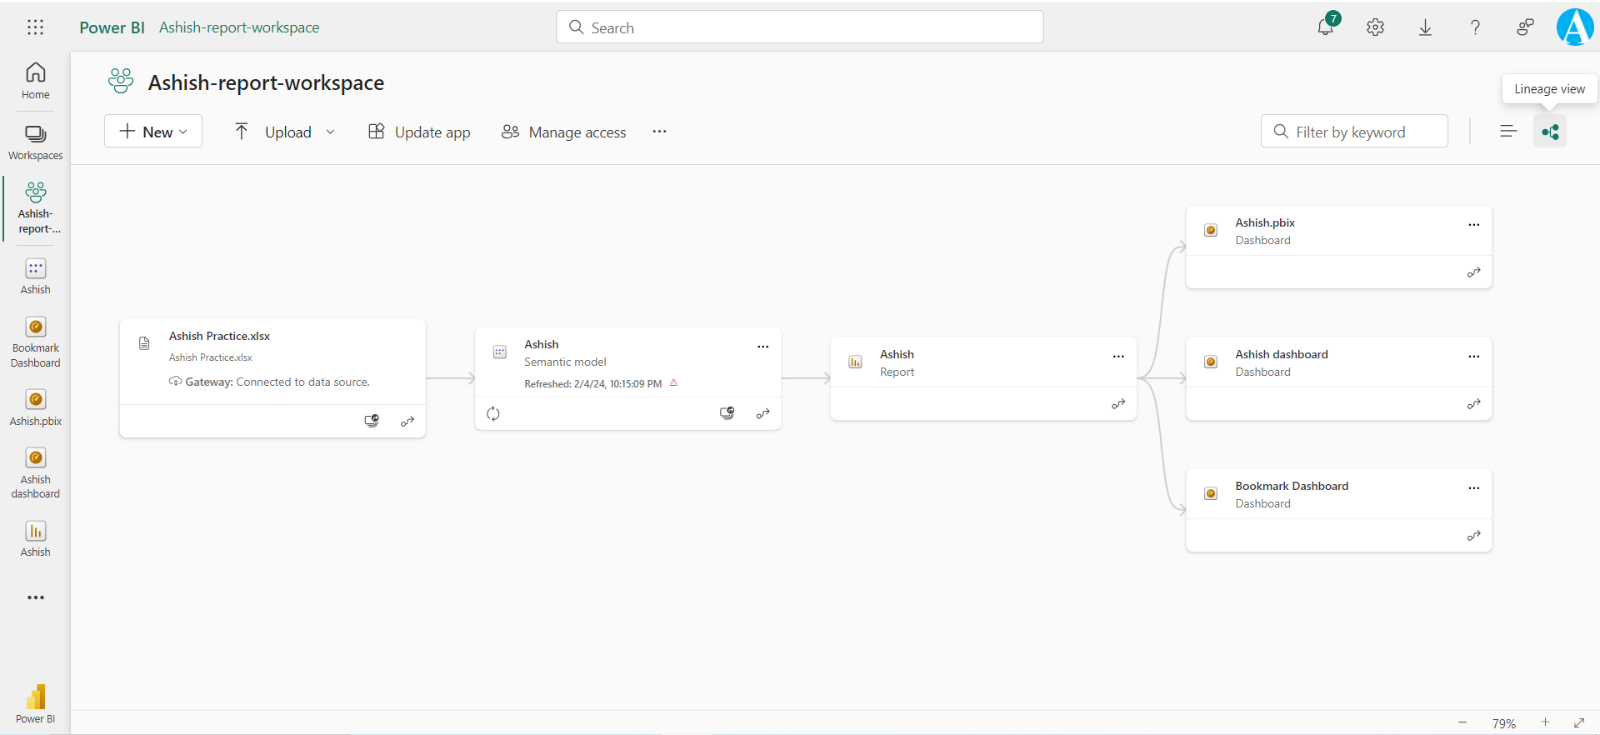Switch to Lineage view
Screen dimensions: 1600x735
point(1549,132)
